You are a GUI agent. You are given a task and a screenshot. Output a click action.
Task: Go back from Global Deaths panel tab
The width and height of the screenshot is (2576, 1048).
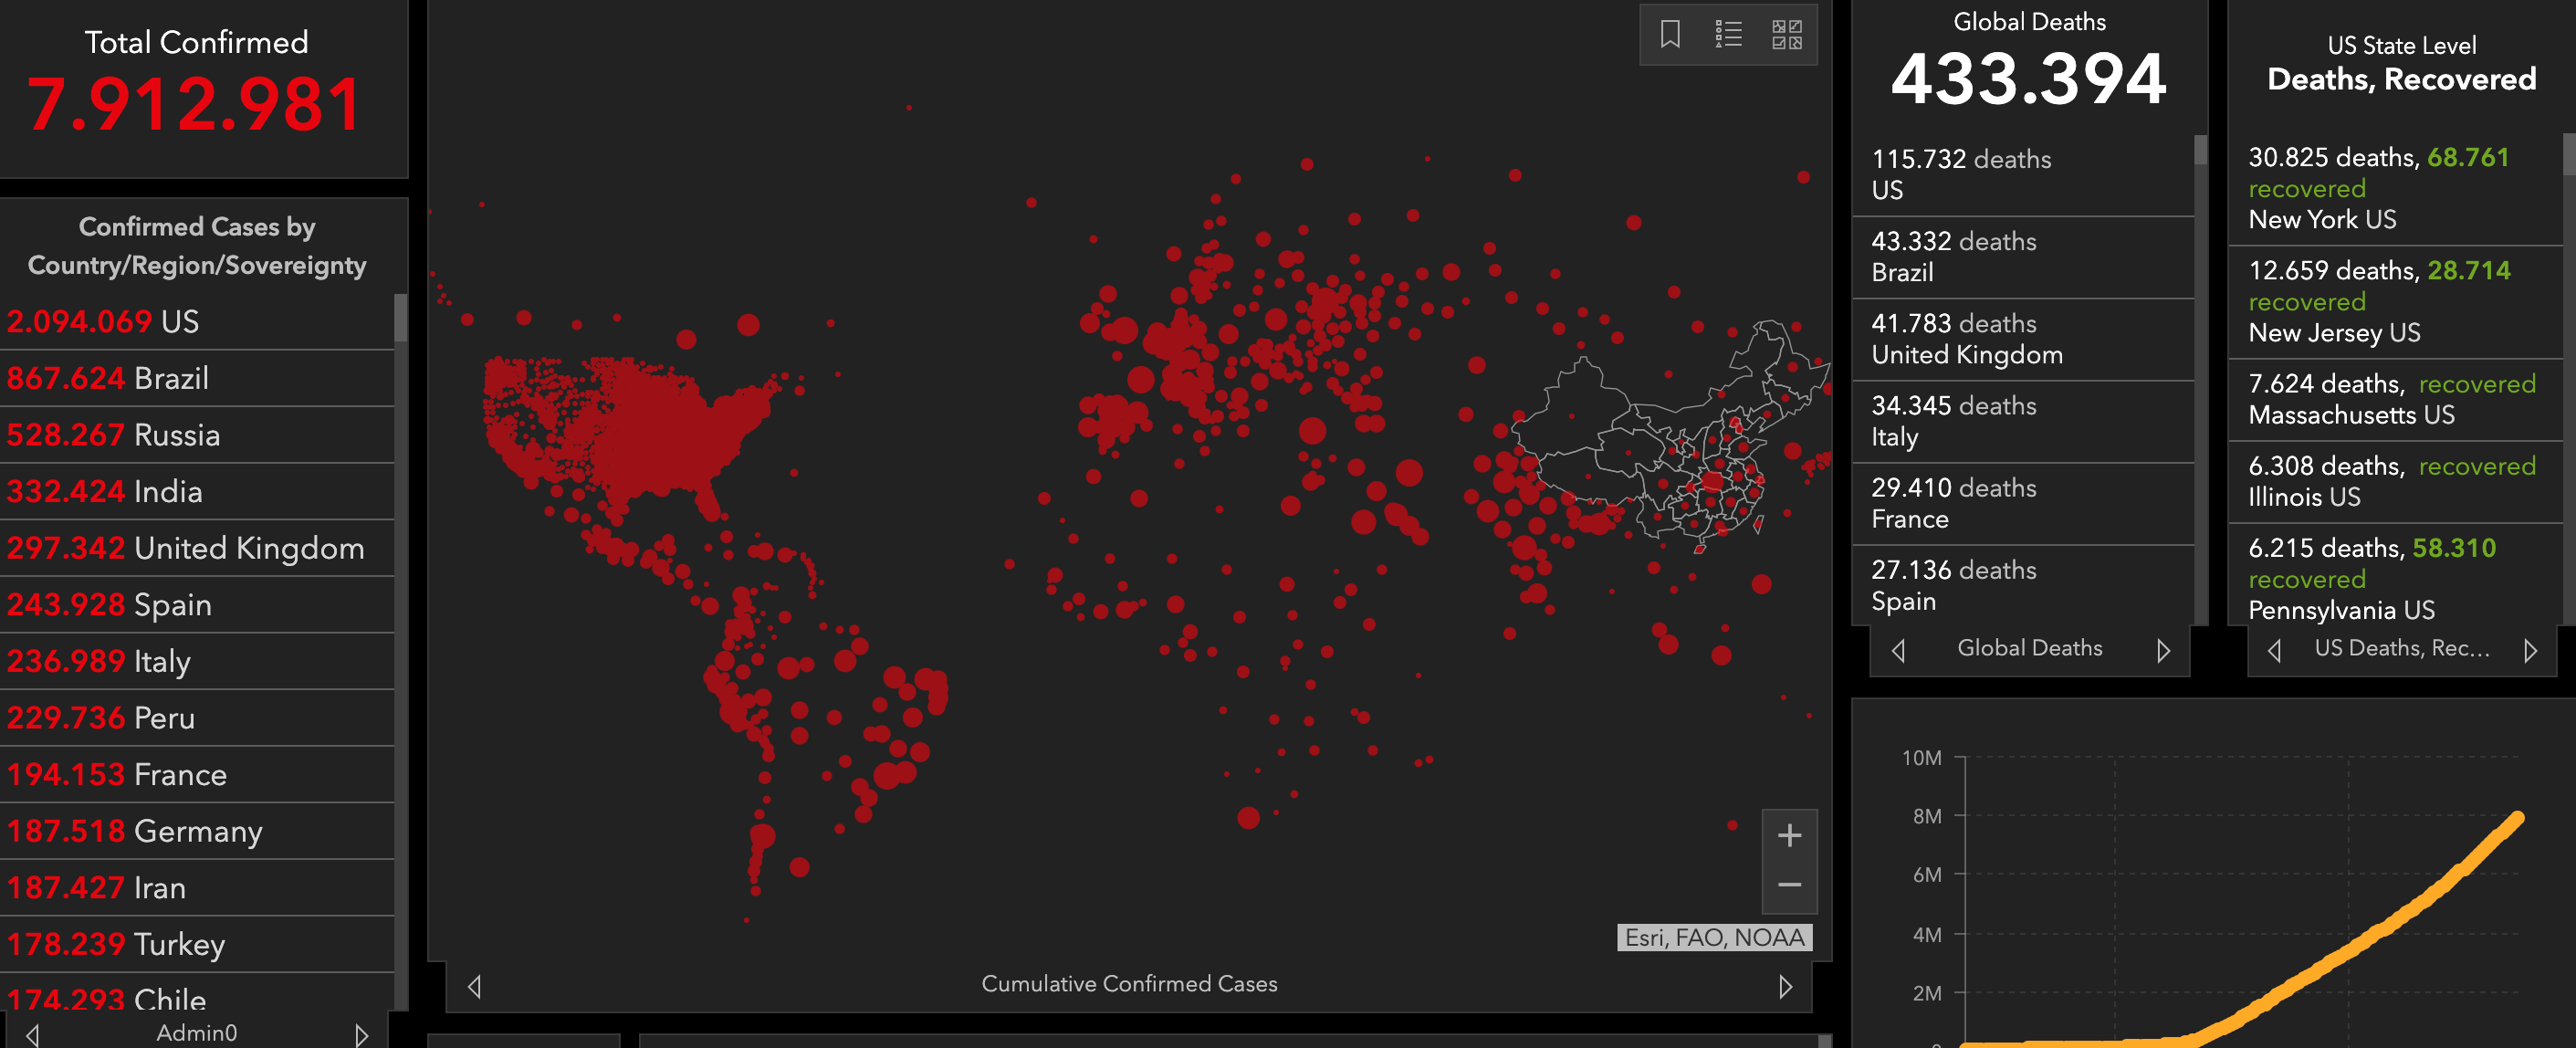pos(1898,650)
